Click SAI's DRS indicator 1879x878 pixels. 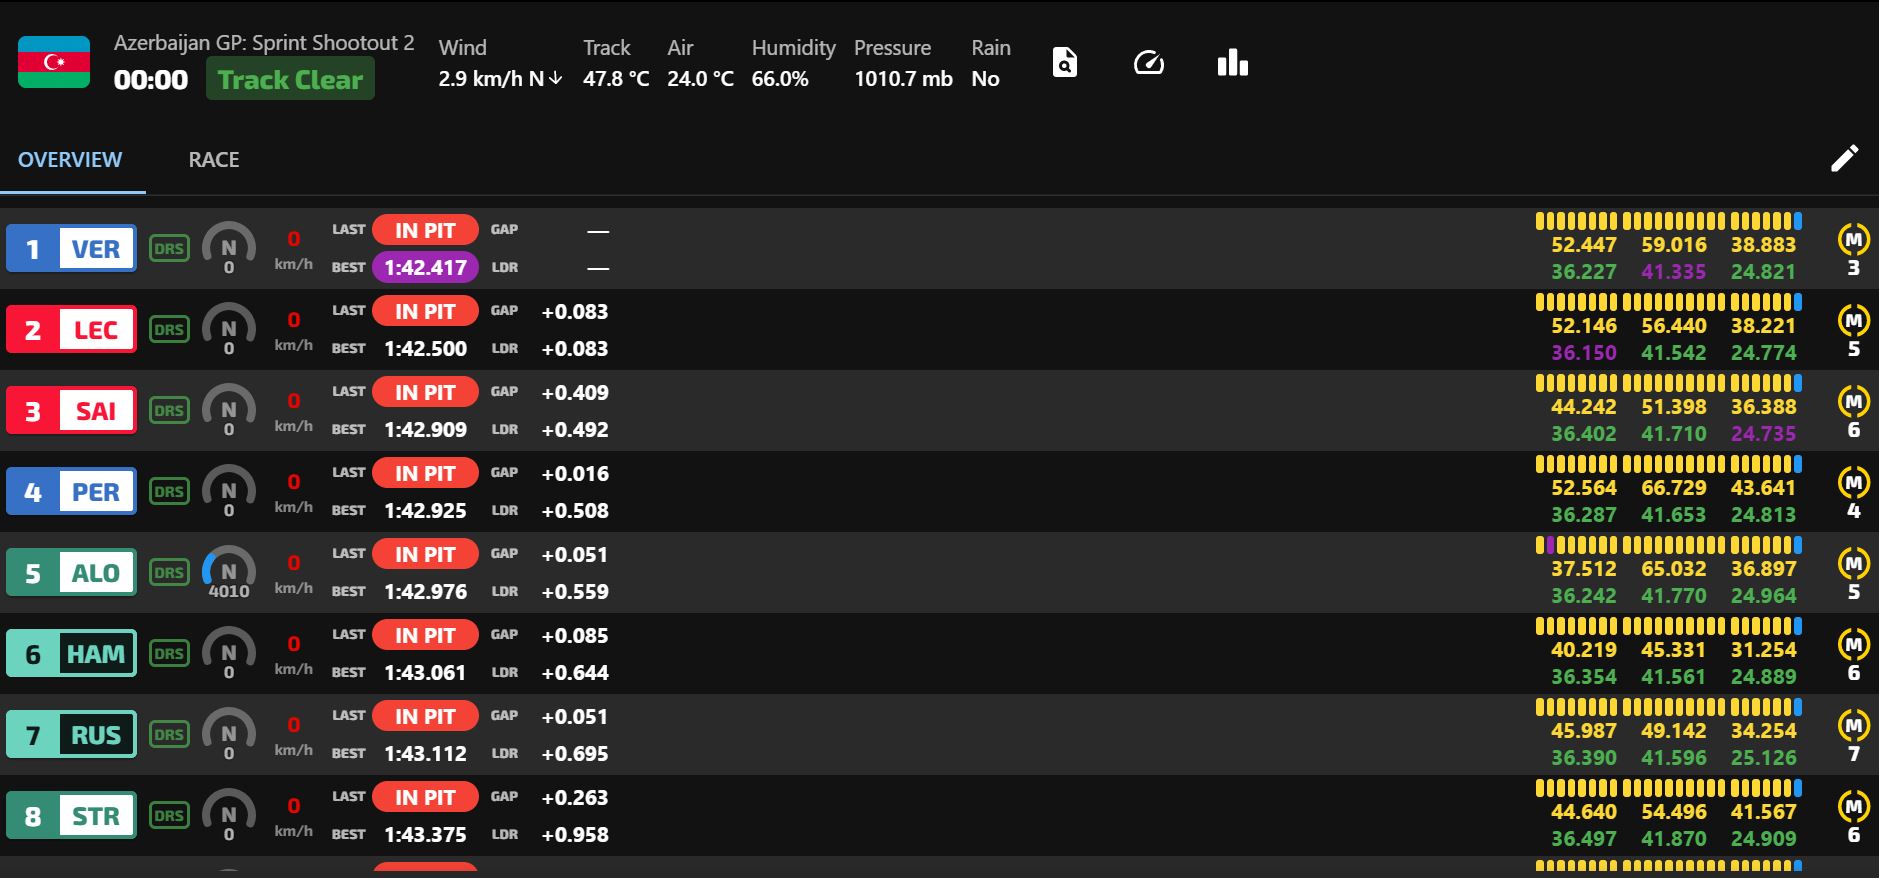169,410
